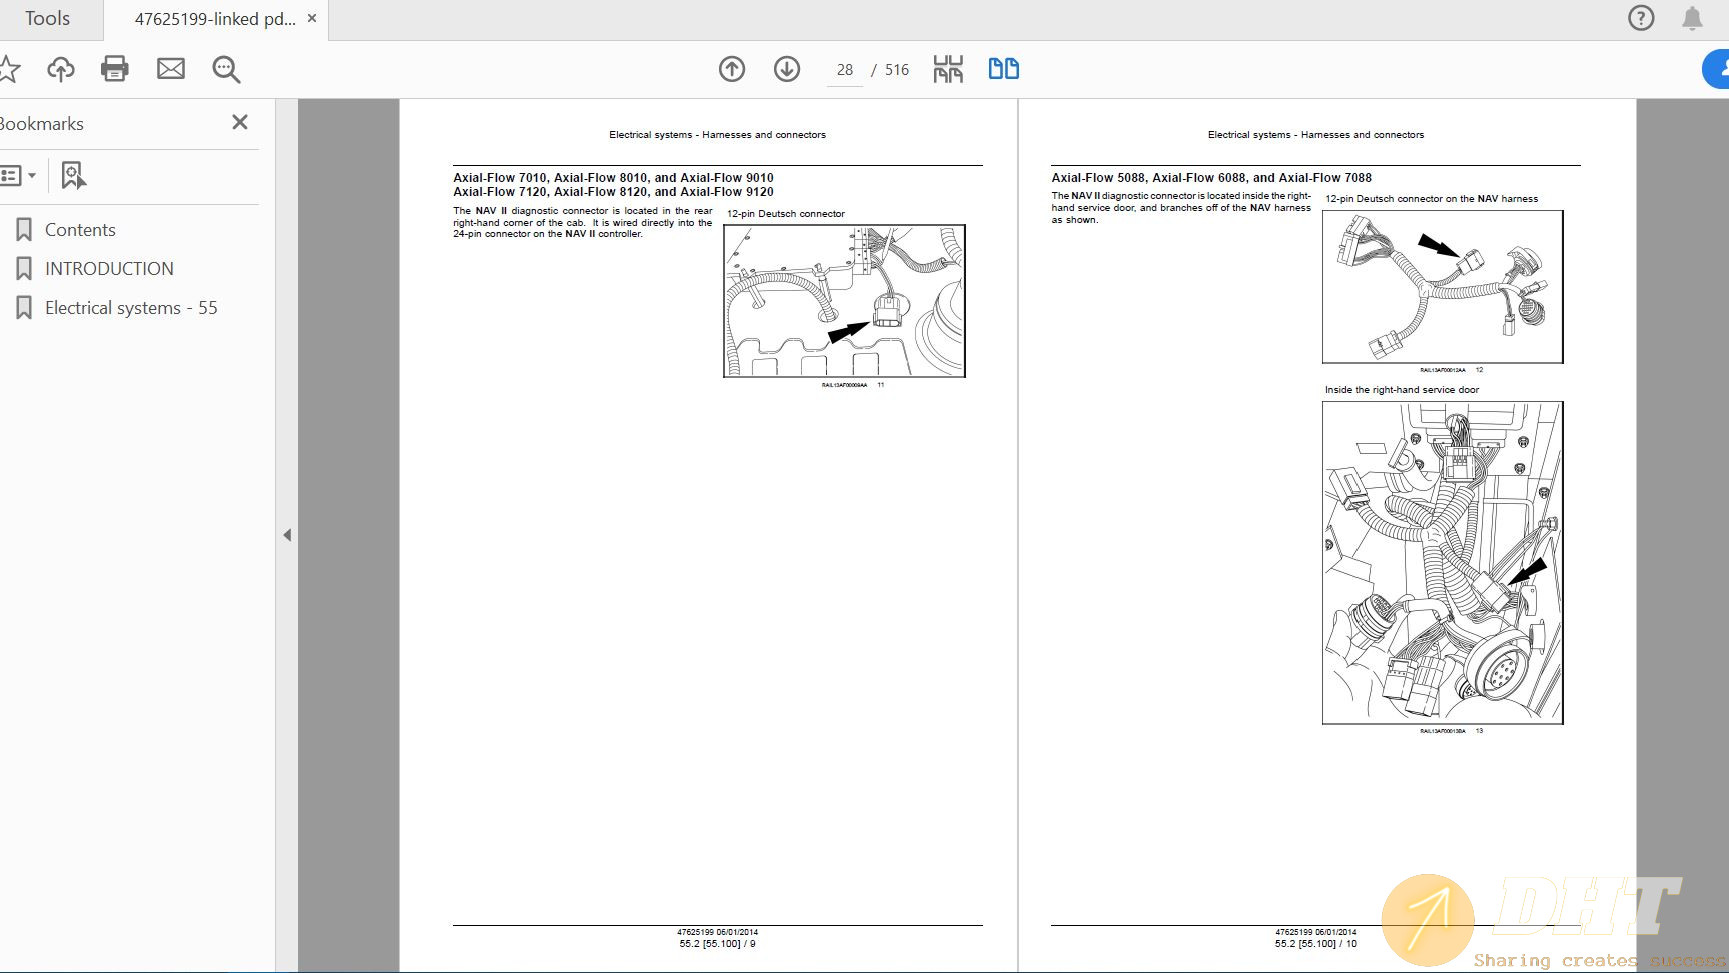Print the current document

pyautogui.click(x=115, y=69)
